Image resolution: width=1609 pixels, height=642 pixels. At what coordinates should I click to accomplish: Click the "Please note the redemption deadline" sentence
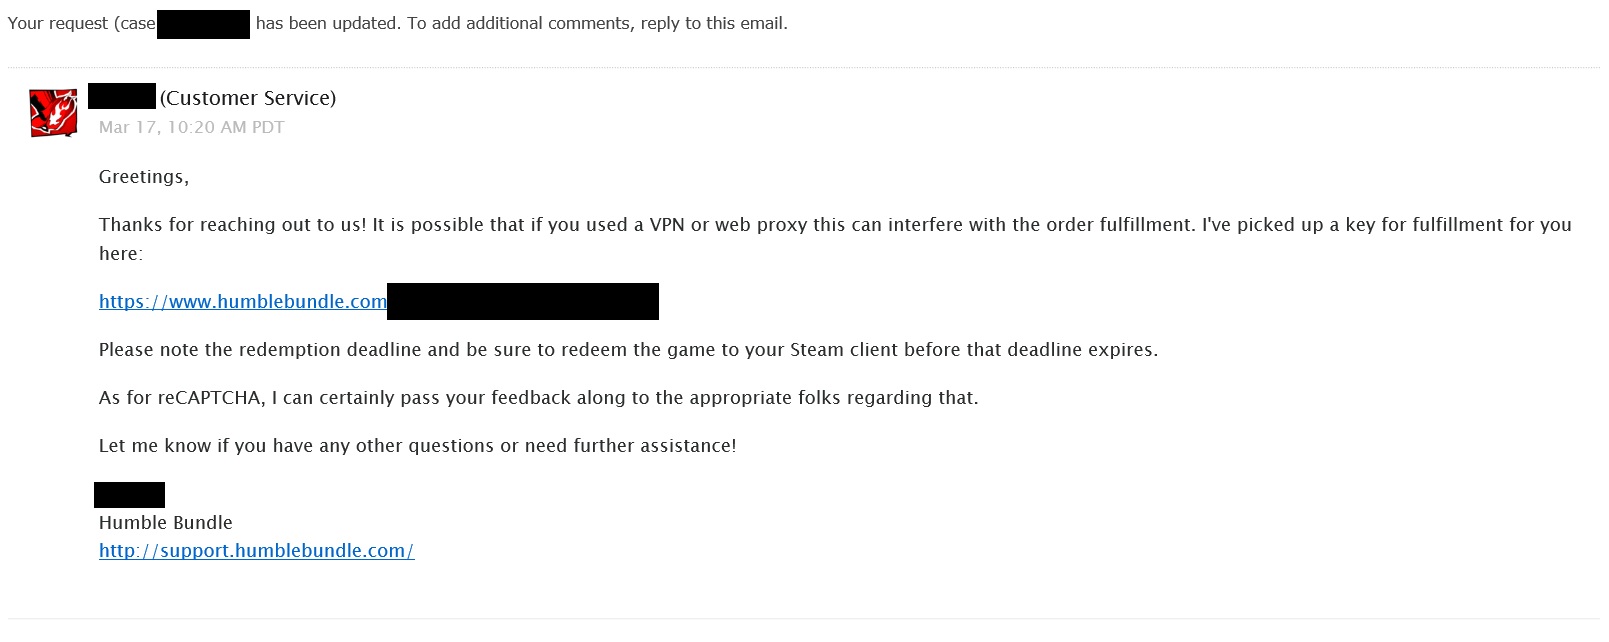pyautogui.click(x=264, y=350)
